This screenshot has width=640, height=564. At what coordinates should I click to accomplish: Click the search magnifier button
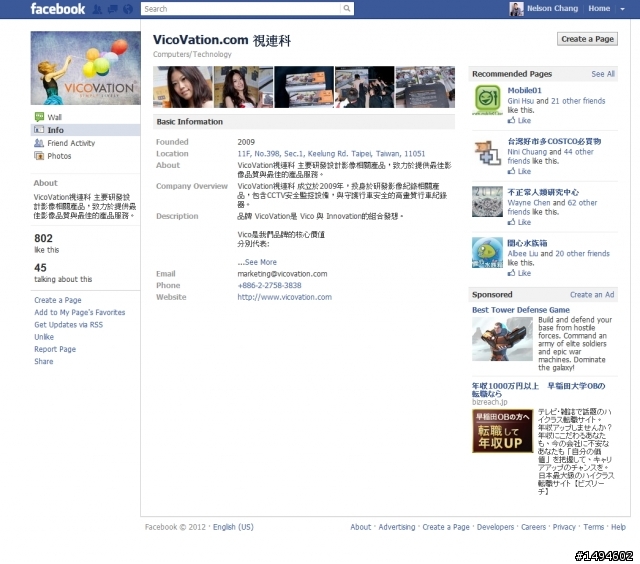[347, 9]
